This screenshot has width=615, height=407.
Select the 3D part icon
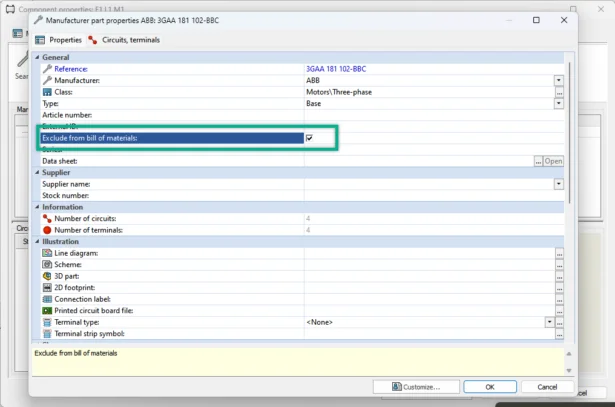(47, 276)
